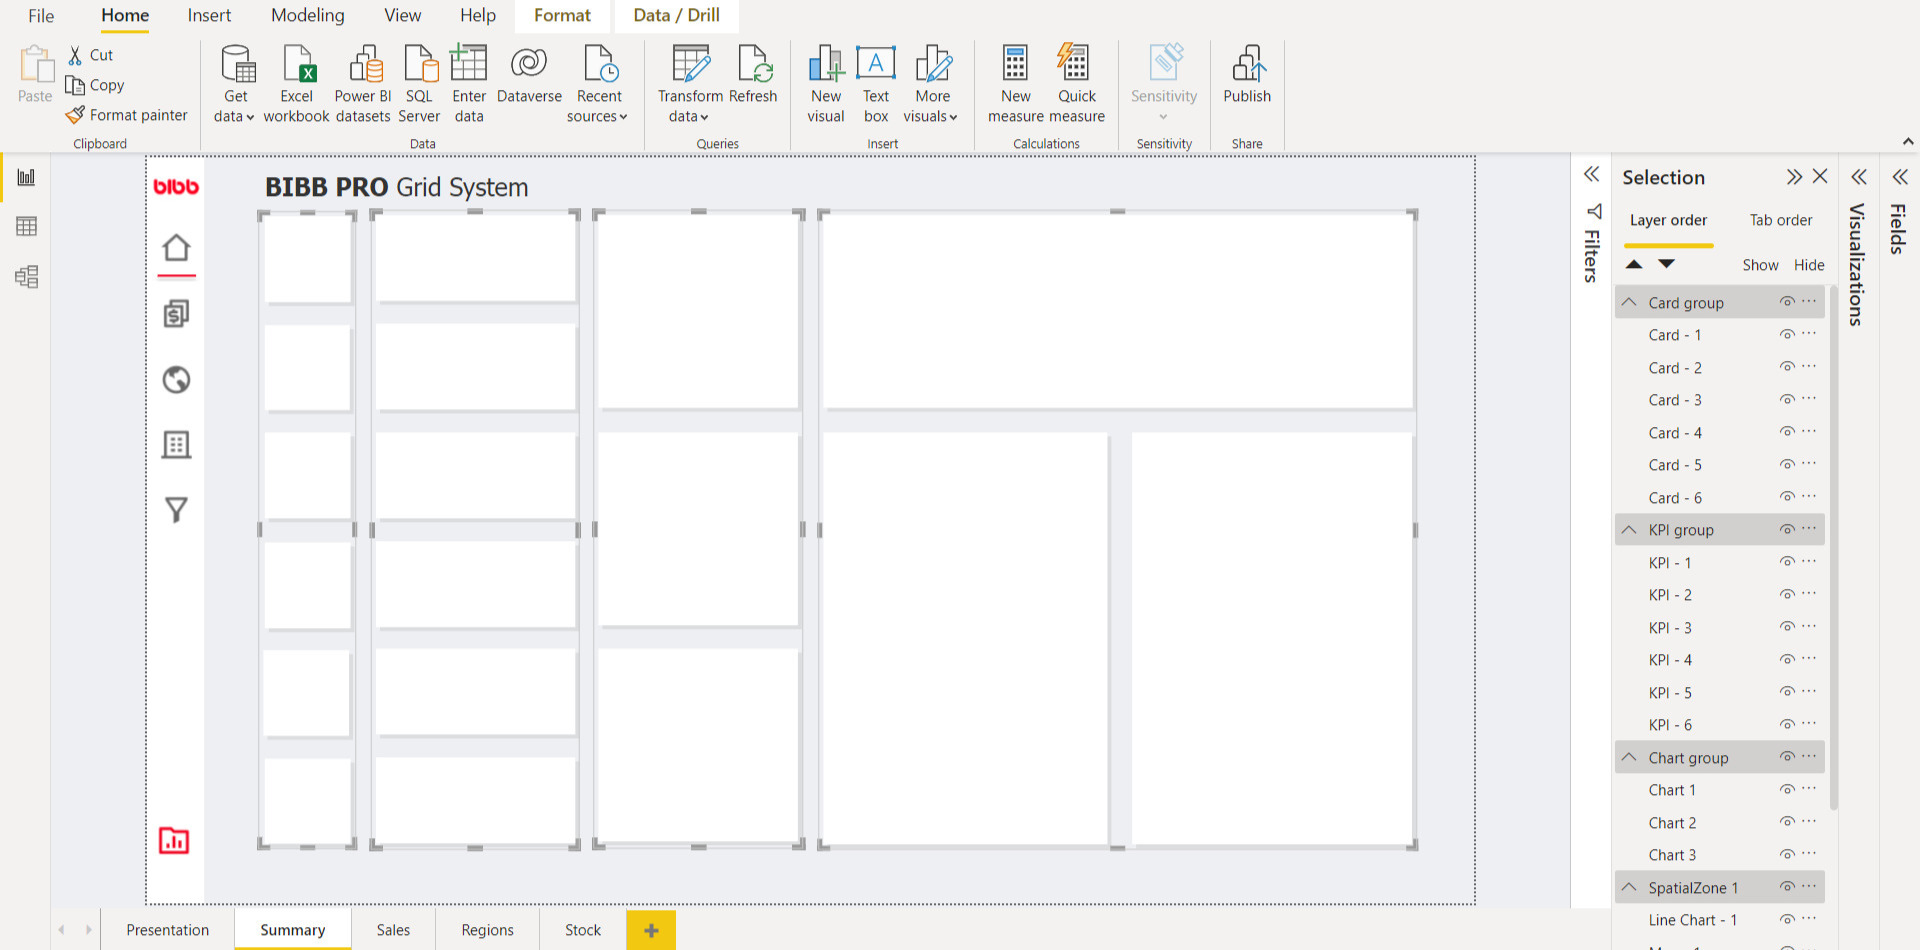Image resolution: width=1920 pixels, height=950 pixels.
Task: Switch to the Sales page tab
Action: pyautogui.click(x=393, y=930)
